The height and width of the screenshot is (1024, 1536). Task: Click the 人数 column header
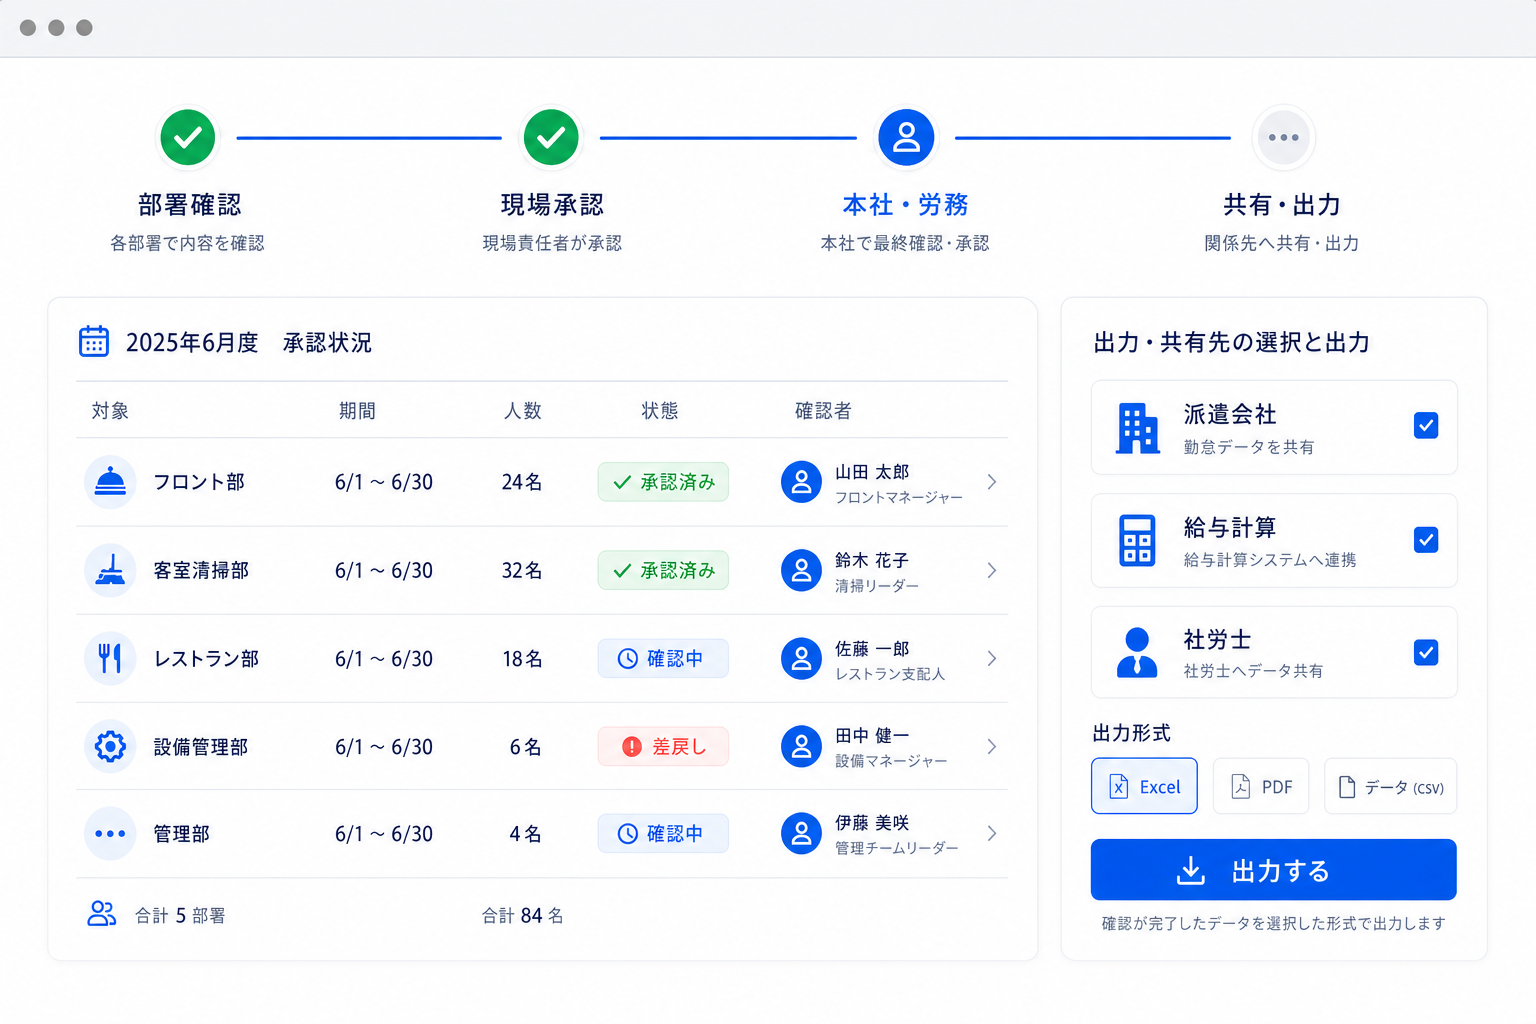point(522,411)
